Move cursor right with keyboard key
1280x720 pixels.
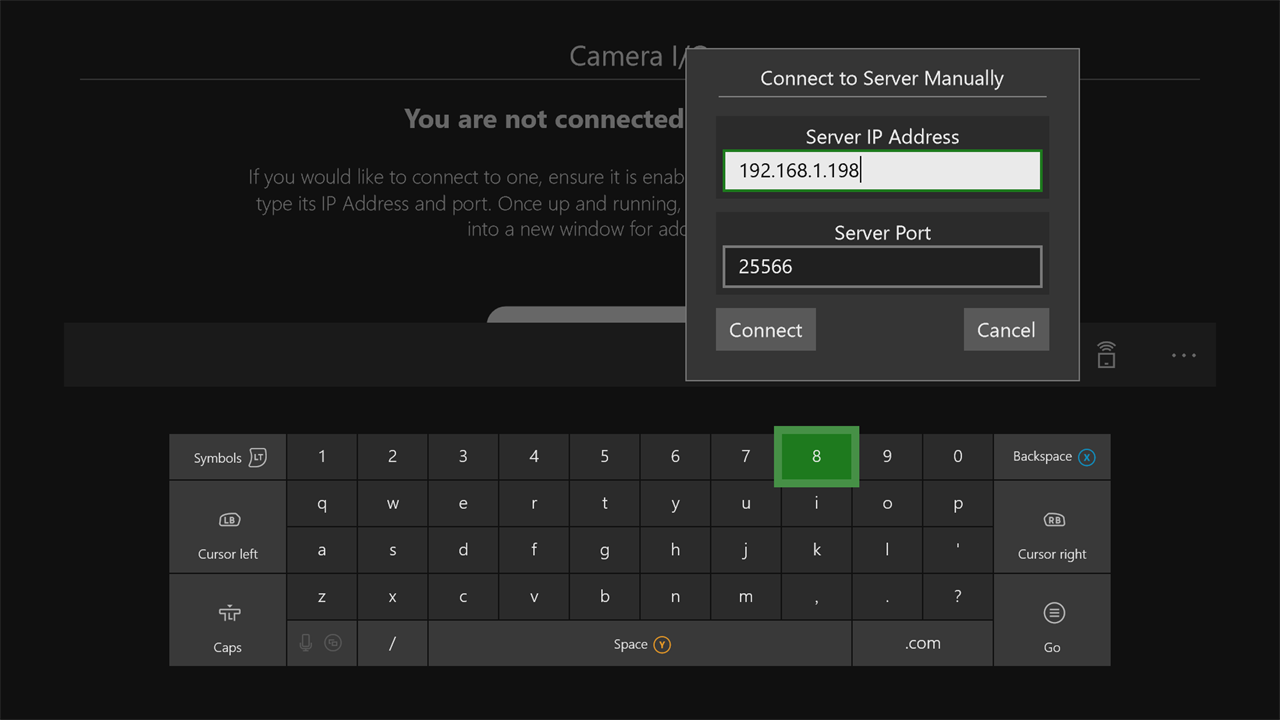point(1052,527)
